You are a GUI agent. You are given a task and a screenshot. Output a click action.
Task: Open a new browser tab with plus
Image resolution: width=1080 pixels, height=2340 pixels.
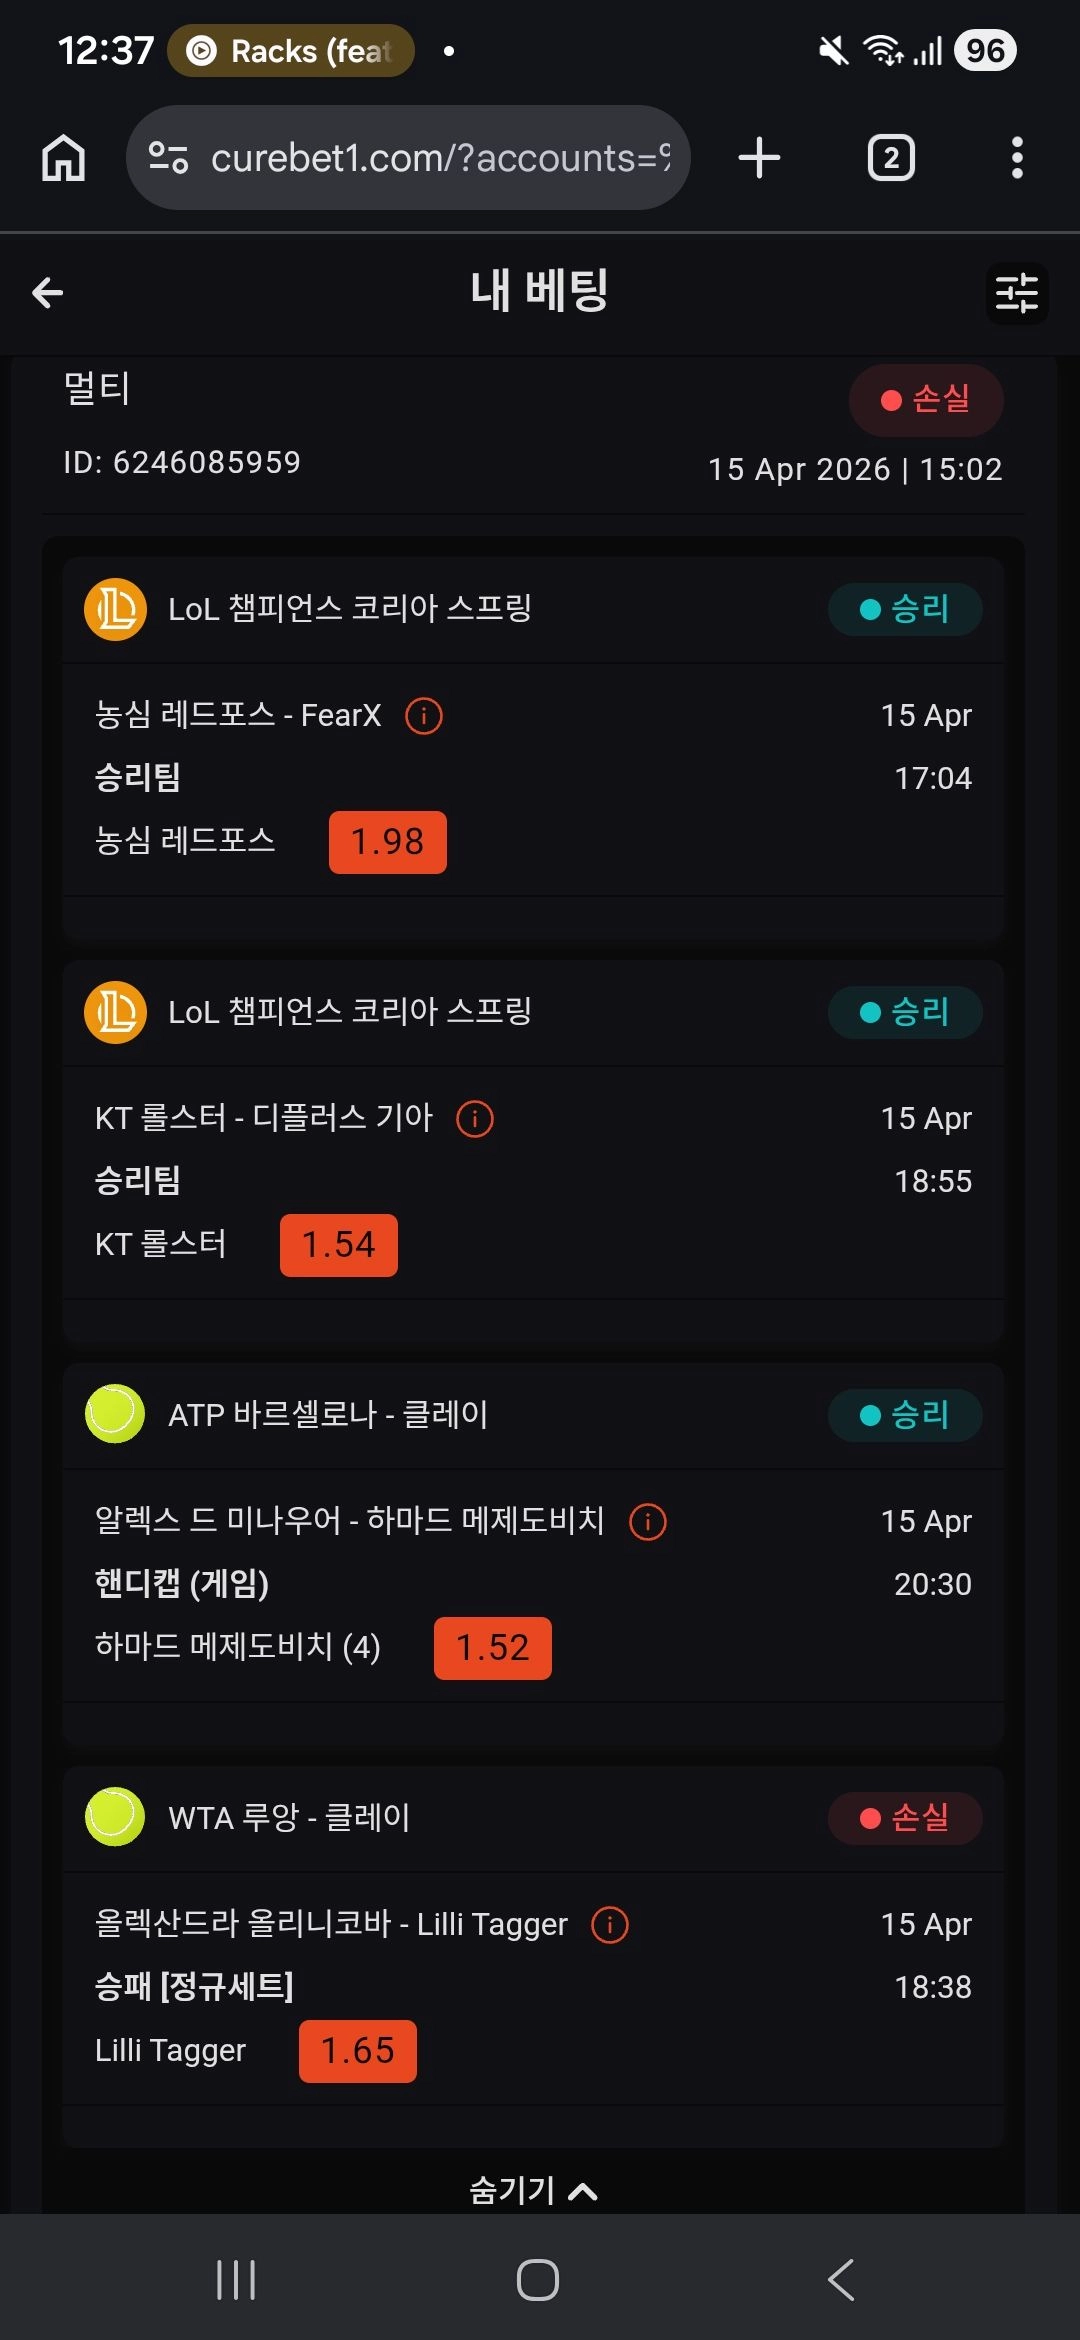point(759,158)
